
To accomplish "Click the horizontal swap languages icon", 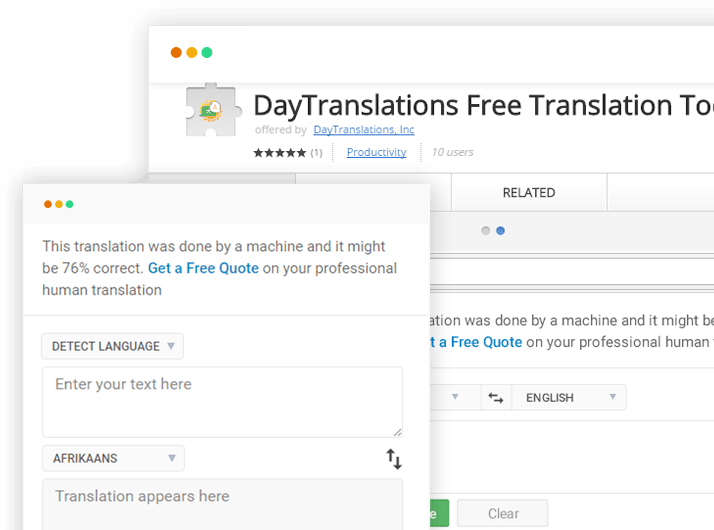I will click(x=496, y=397).
